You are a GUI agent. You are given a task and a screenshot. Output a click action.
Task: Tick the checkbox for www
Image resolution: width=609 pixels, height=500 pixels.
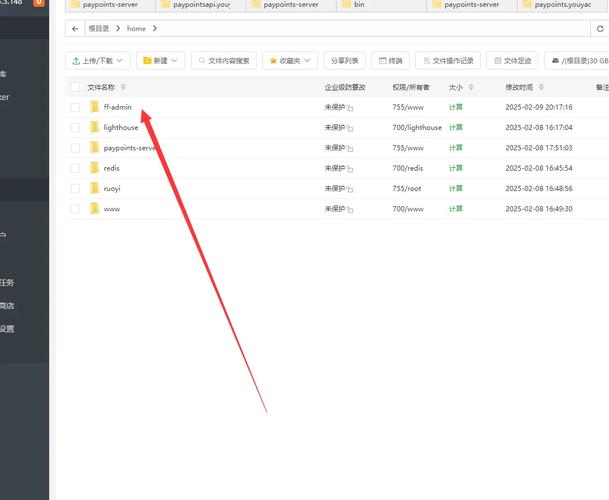[75, 209]
